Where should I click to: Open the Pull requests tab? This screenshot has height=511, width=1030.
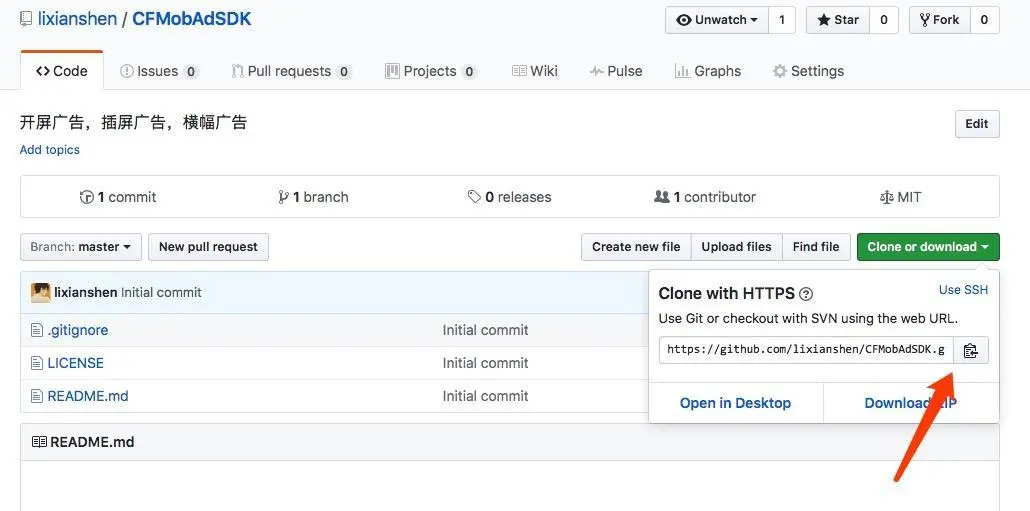(x=290, y=71)
